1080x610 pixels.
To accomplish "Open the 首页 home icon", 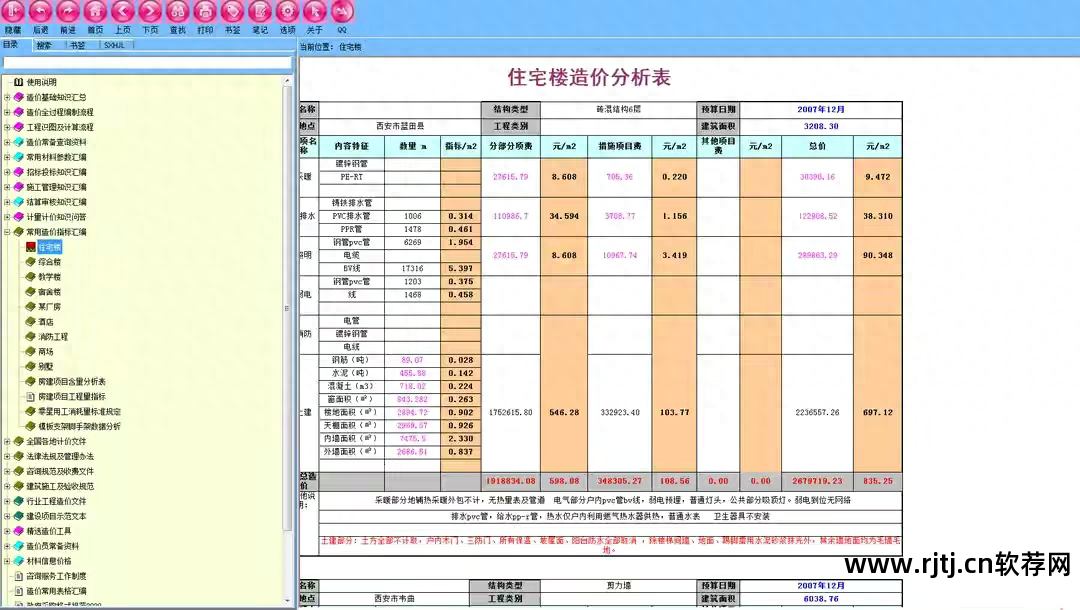I will pos(95,12).
